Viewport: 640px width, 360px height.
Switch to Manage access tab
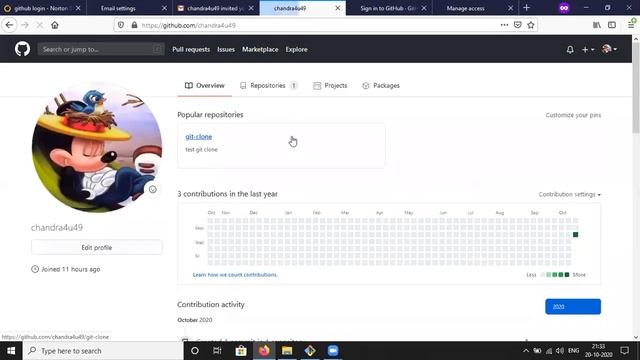(x=465, y=8)
